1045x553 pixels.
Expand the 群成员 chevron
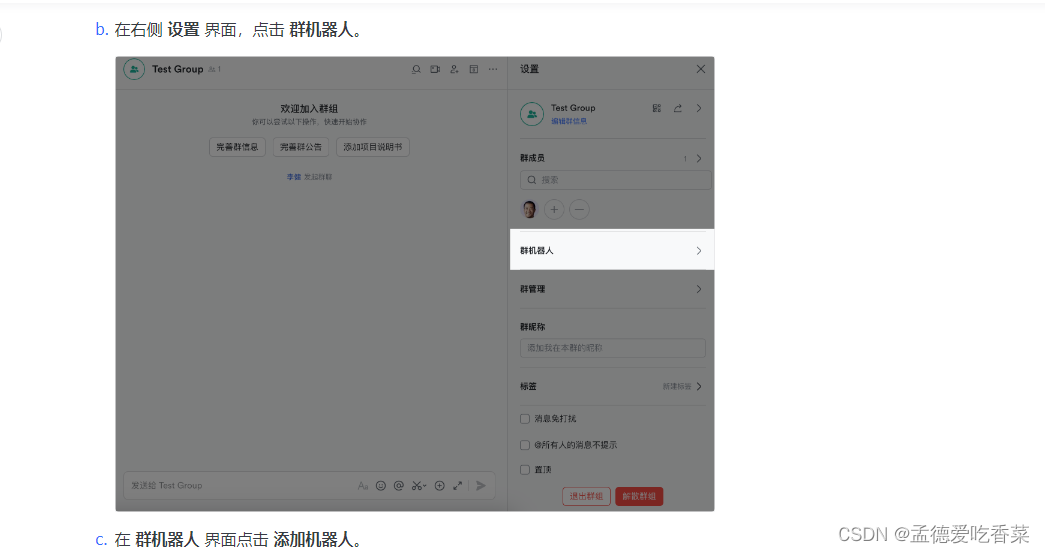tap(698, 159)
